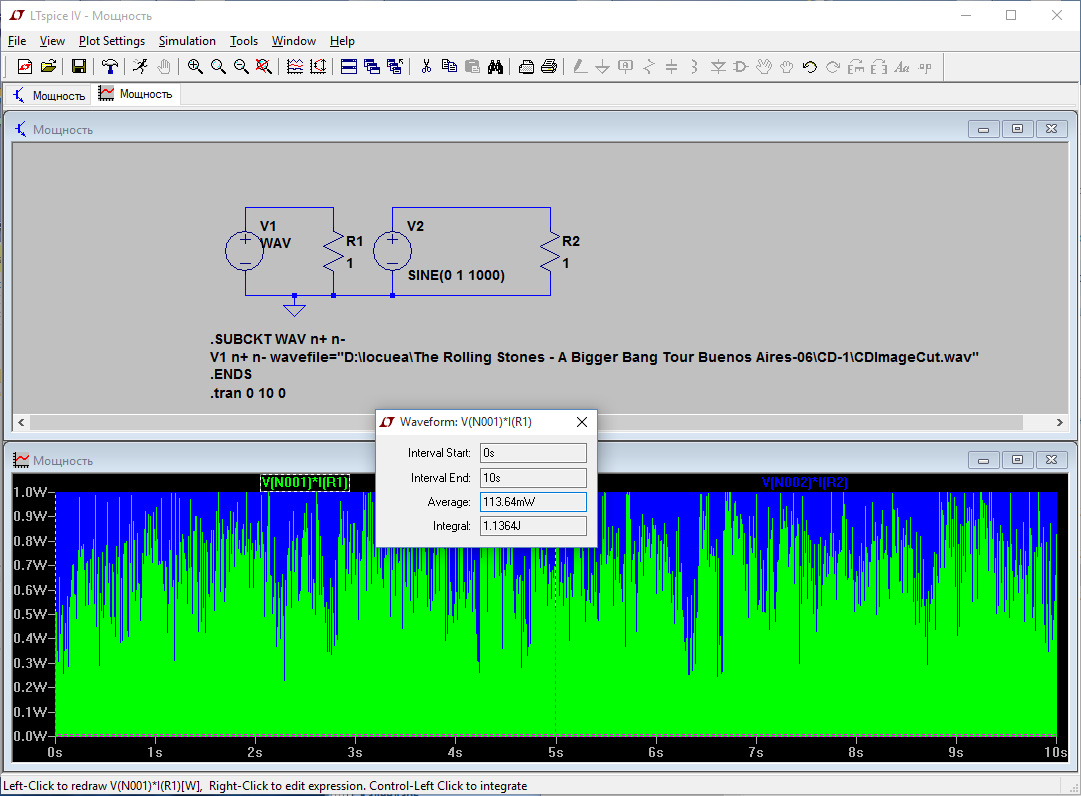Viewport: 1081px width, 796px height.
Task: Open the Plot Settings menu
Action: pos(112,41)
